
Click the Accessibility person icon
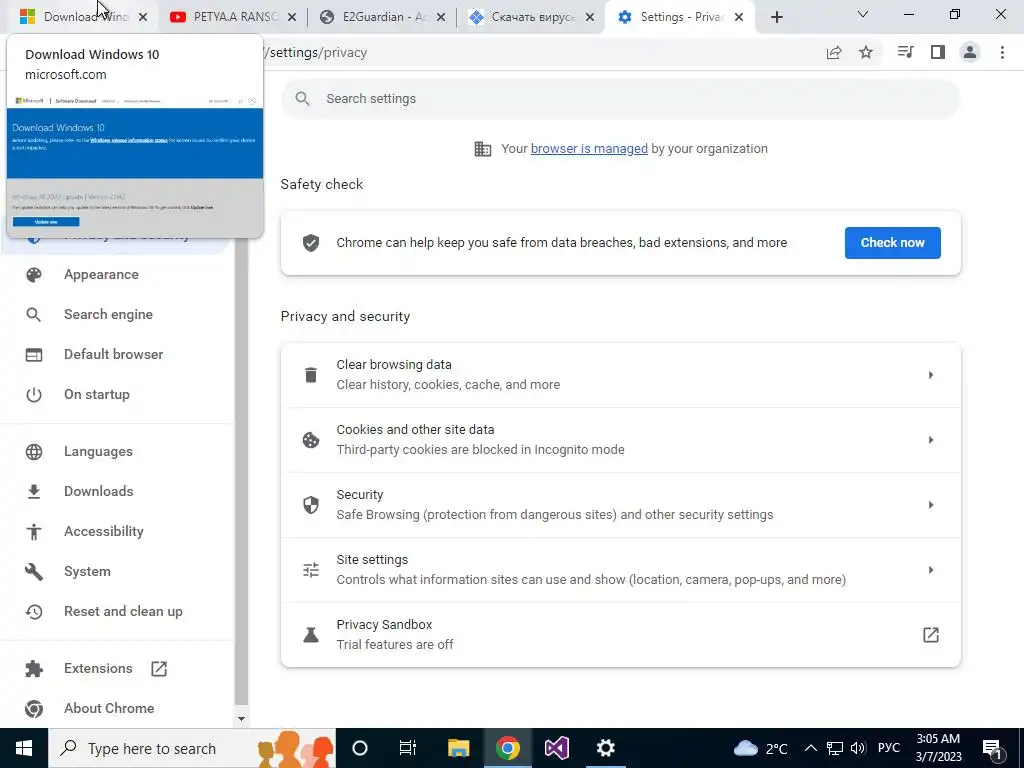[34, 532]
